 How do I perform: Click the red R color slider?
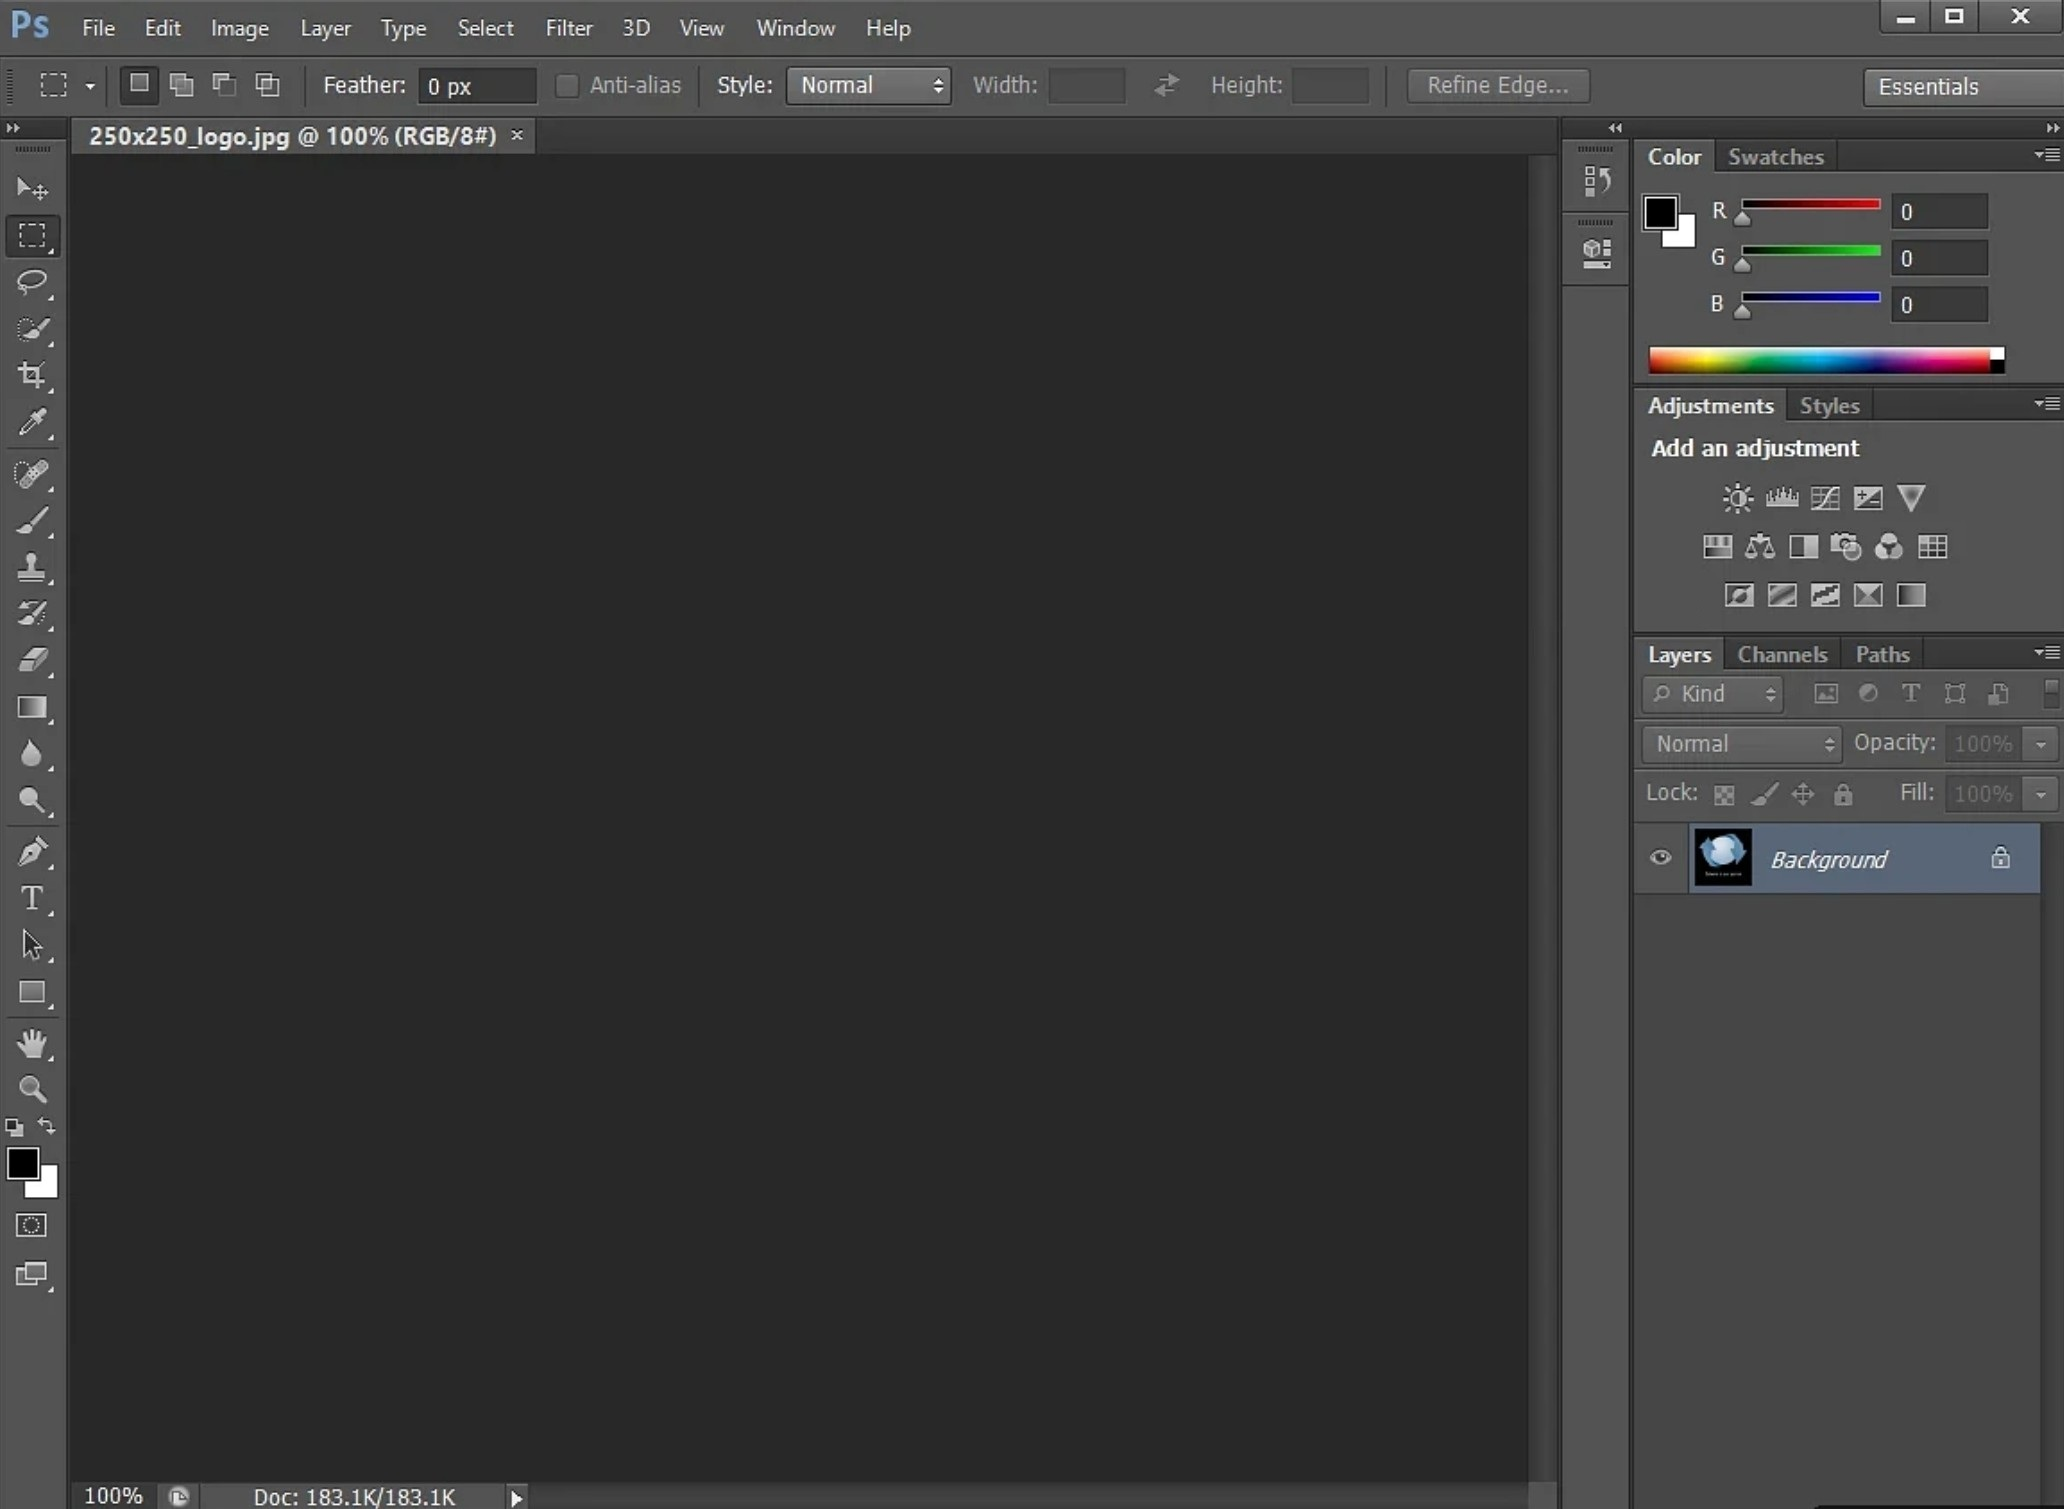[1811, 205]
